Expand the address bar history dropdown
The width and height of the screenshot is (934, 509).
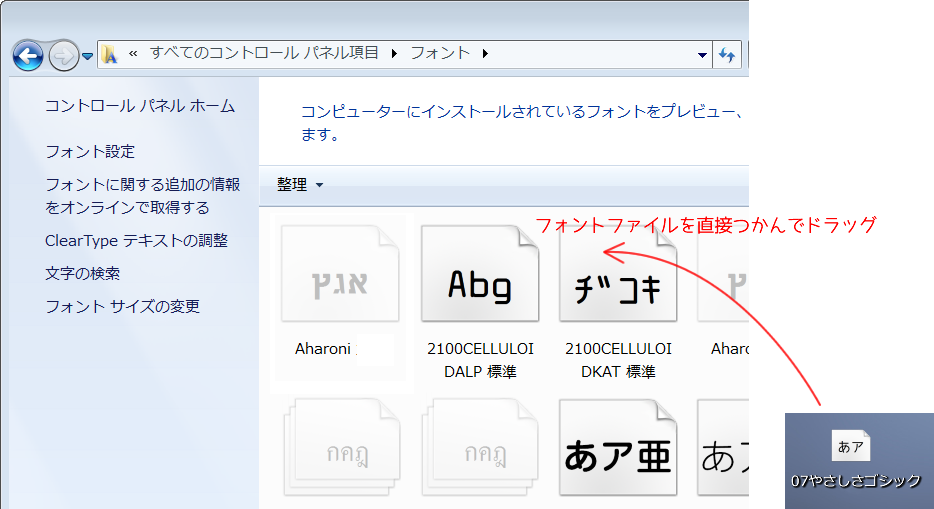click(701, 54)
